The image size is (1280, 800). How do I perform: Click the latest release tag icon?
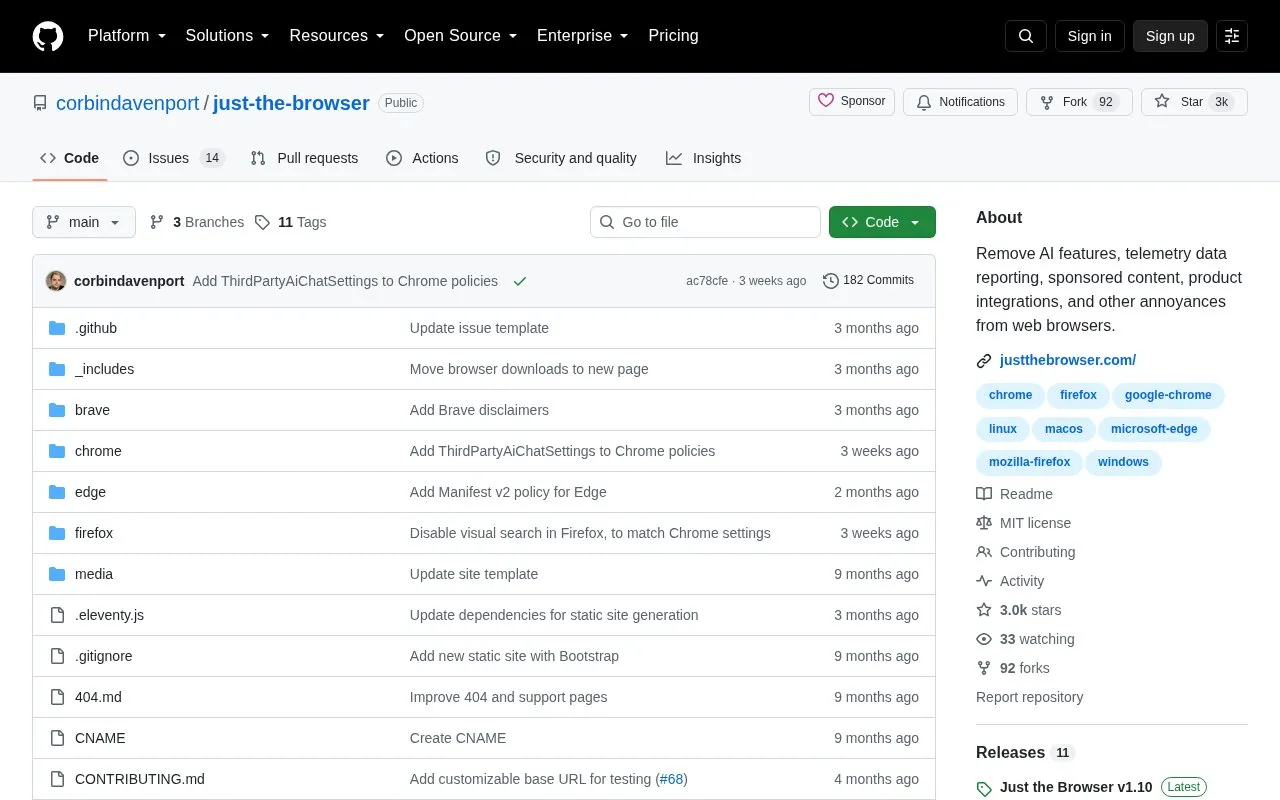point(984,788)
